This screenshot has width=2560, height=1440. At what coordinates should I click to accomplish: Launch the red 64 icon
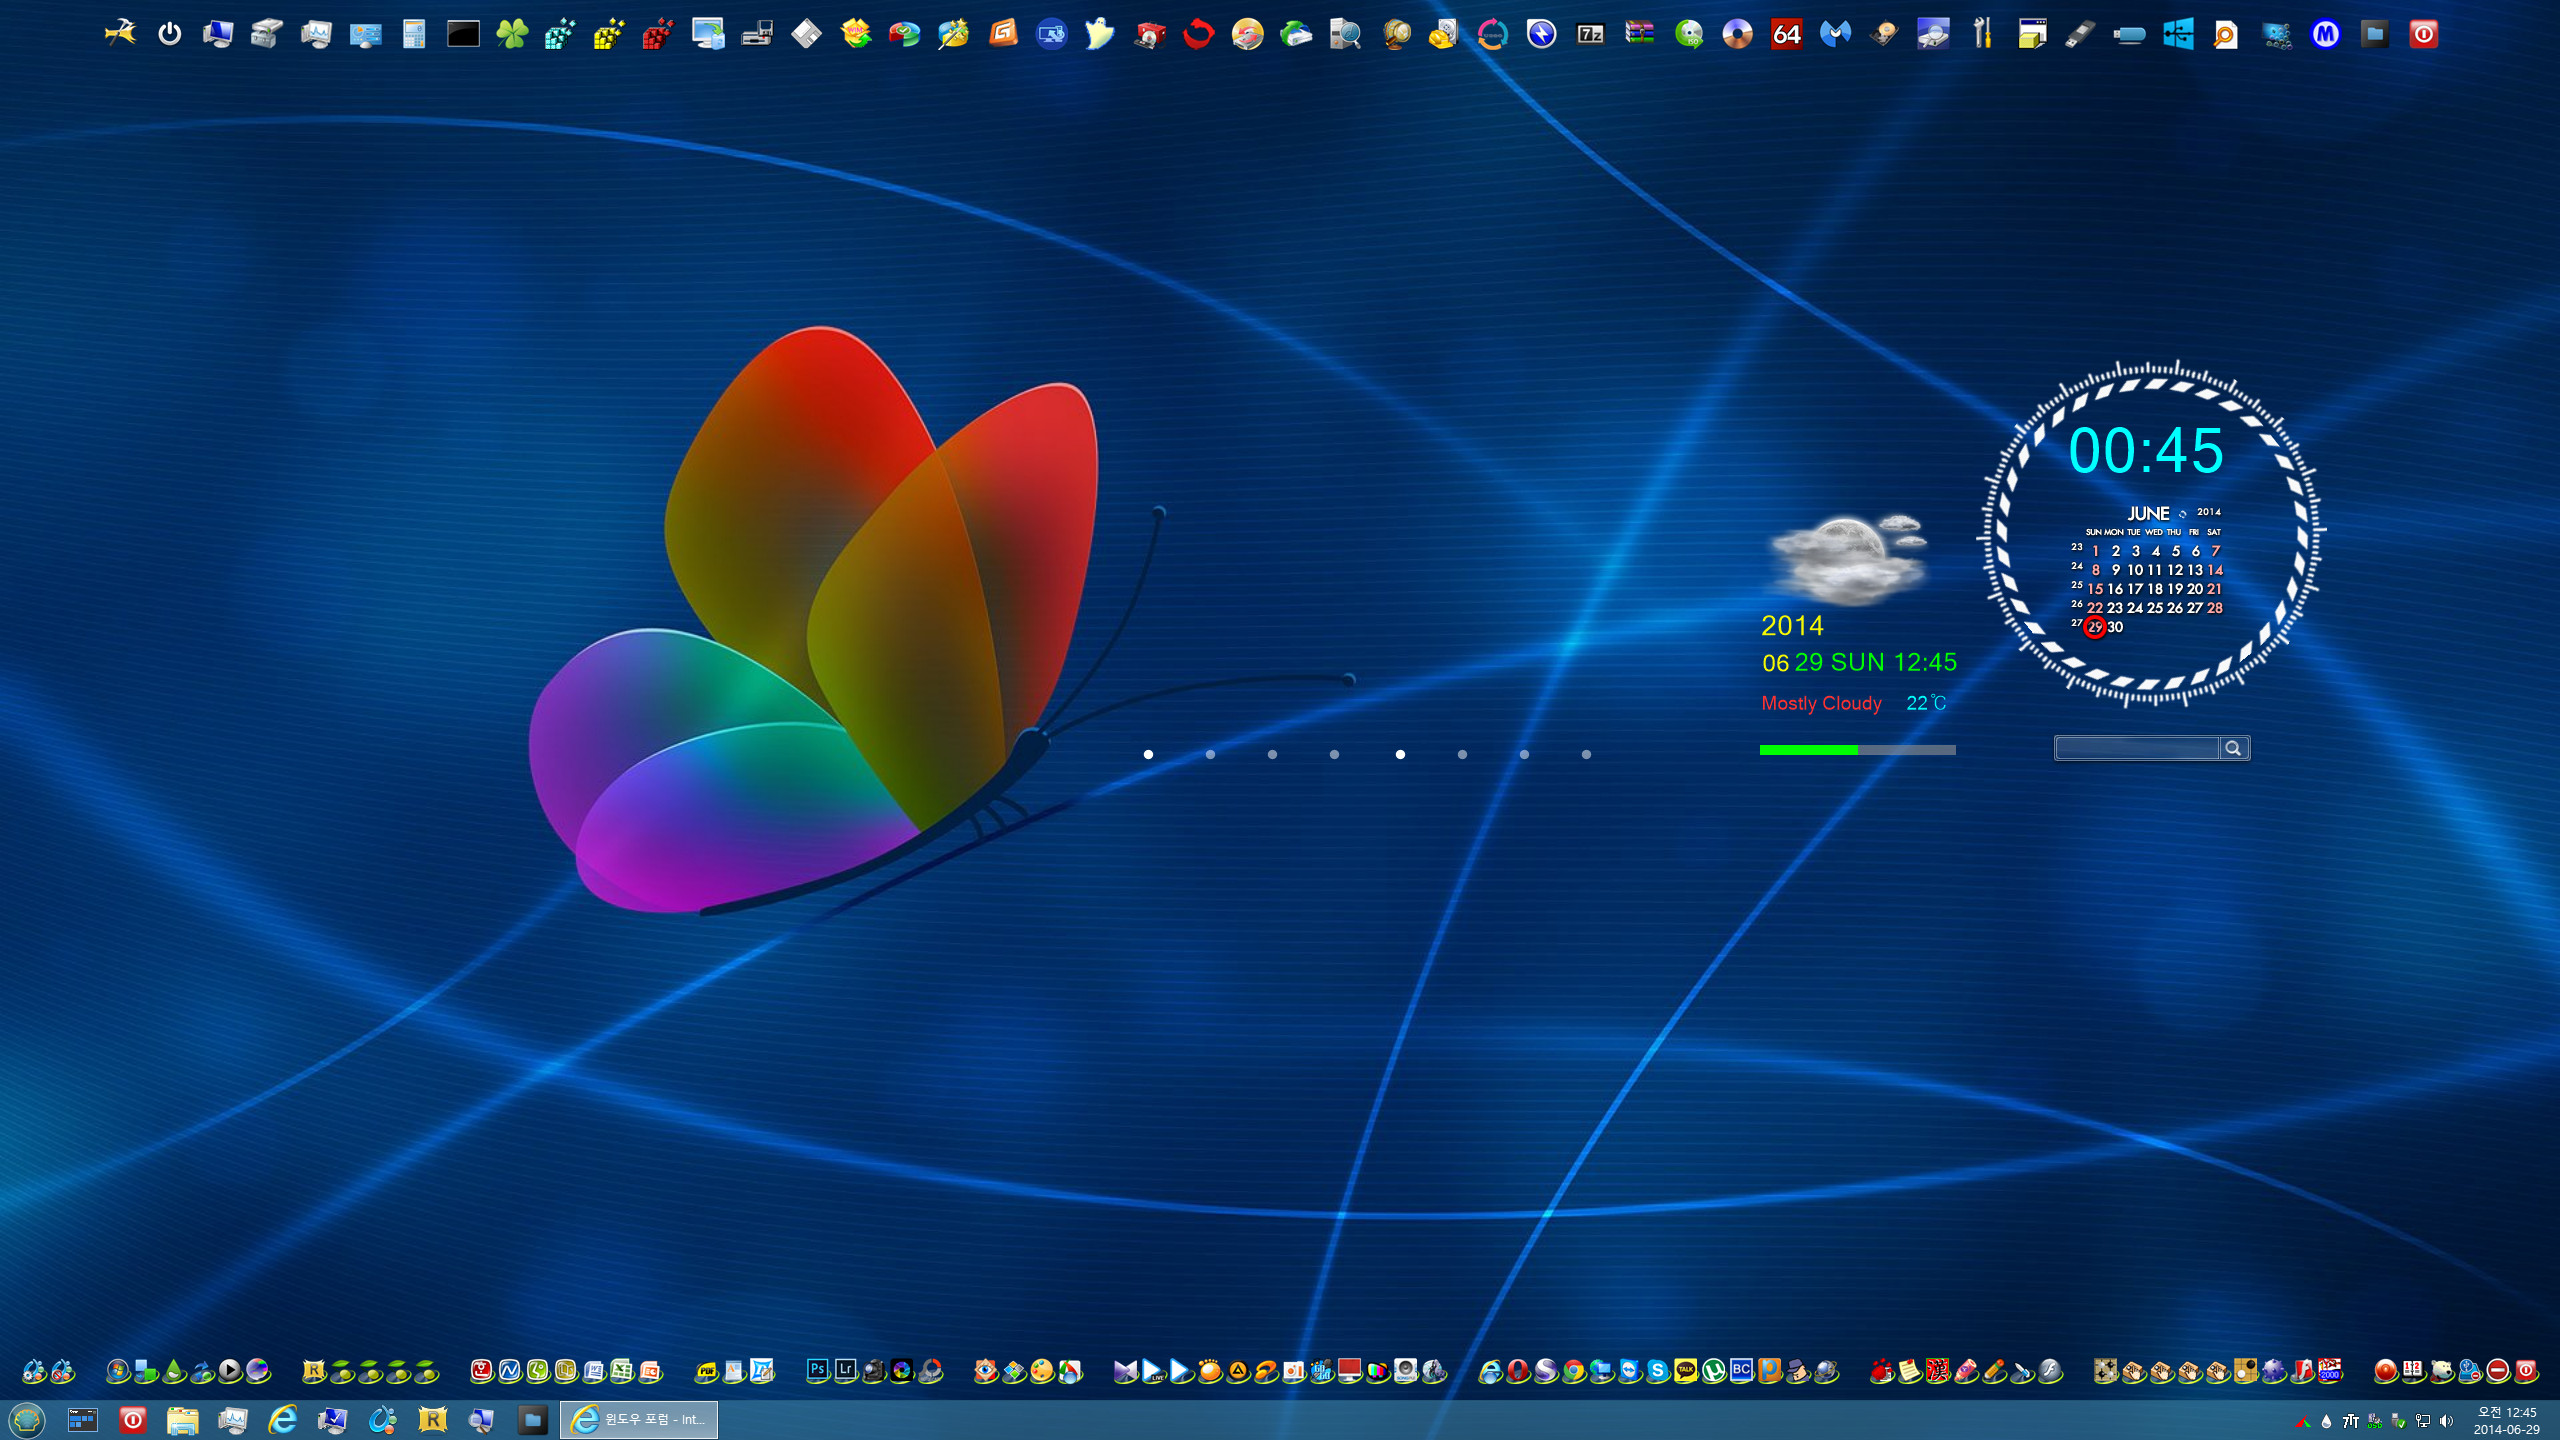tap(1786, 34)
